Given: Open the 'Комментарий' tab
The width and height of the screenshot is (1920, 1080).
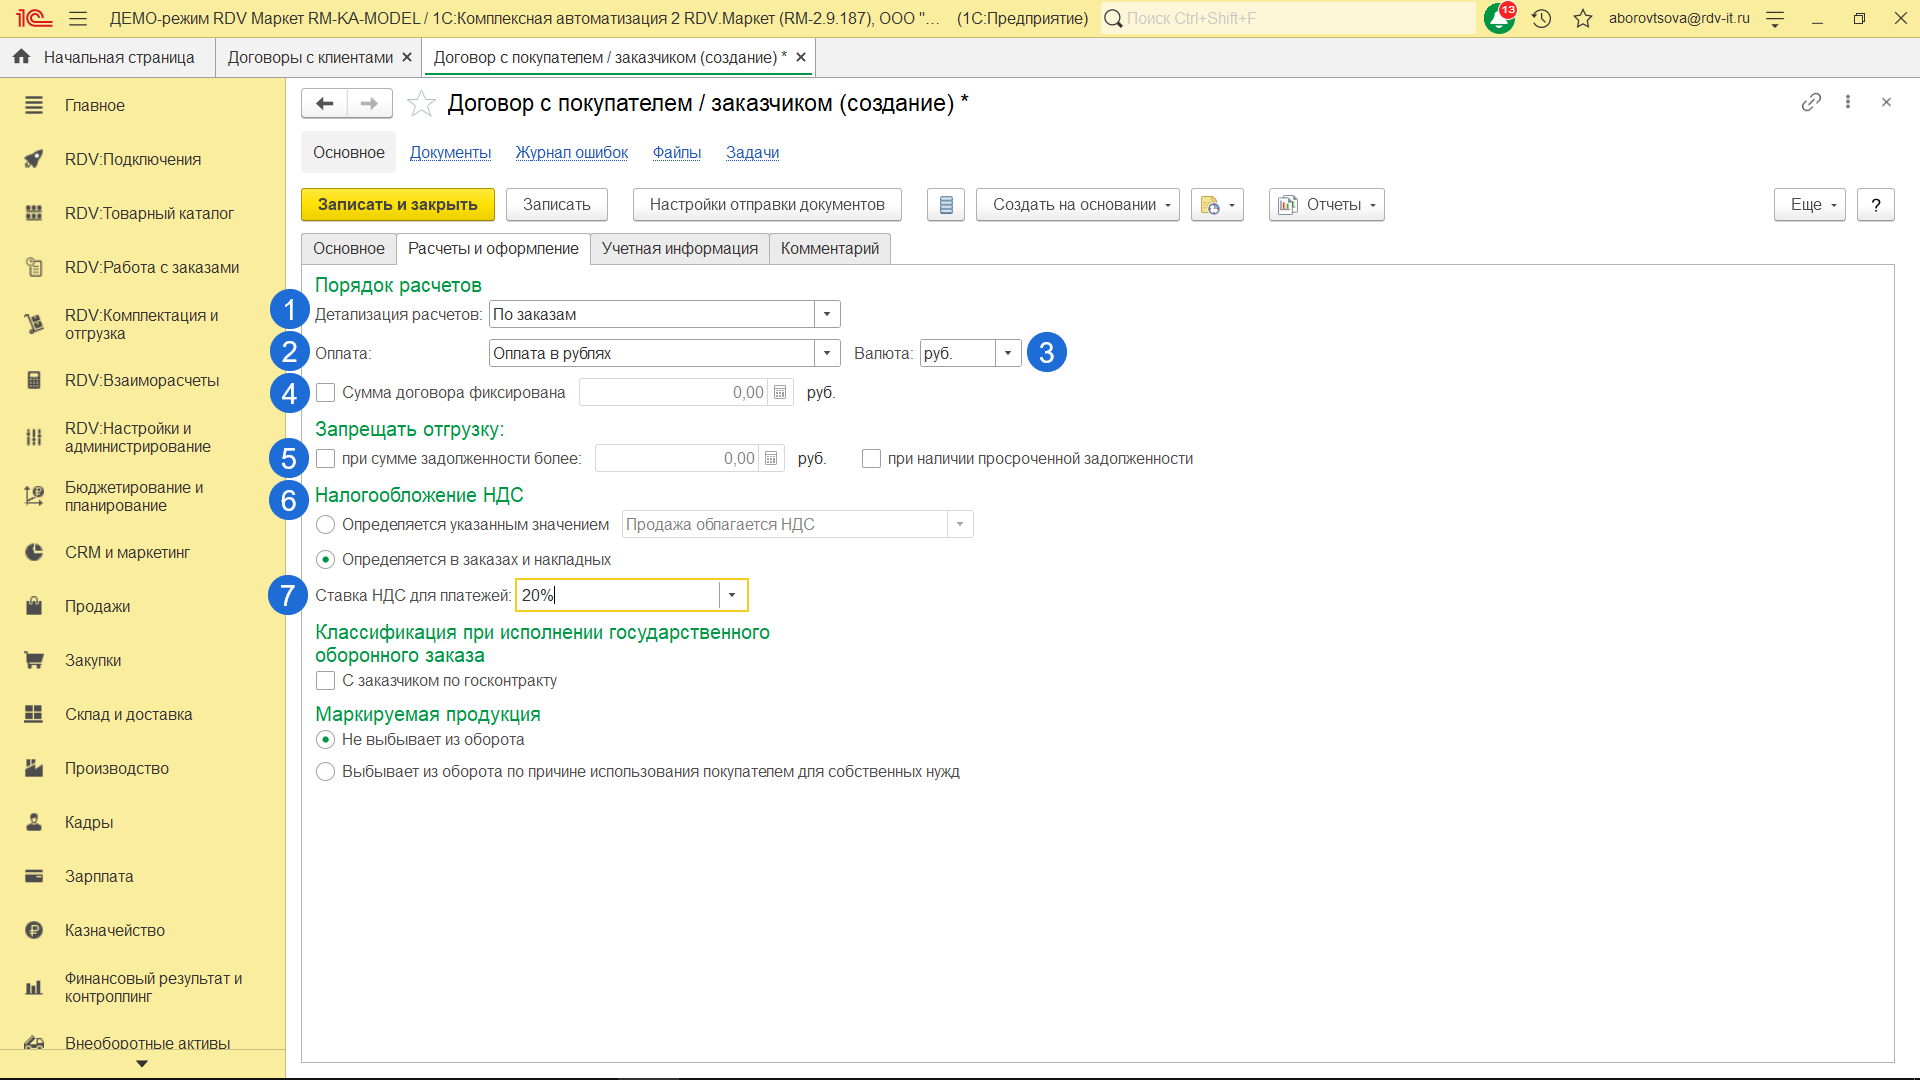Looking at the screenshot, I should pyautogui.click(x=829, y=249).
